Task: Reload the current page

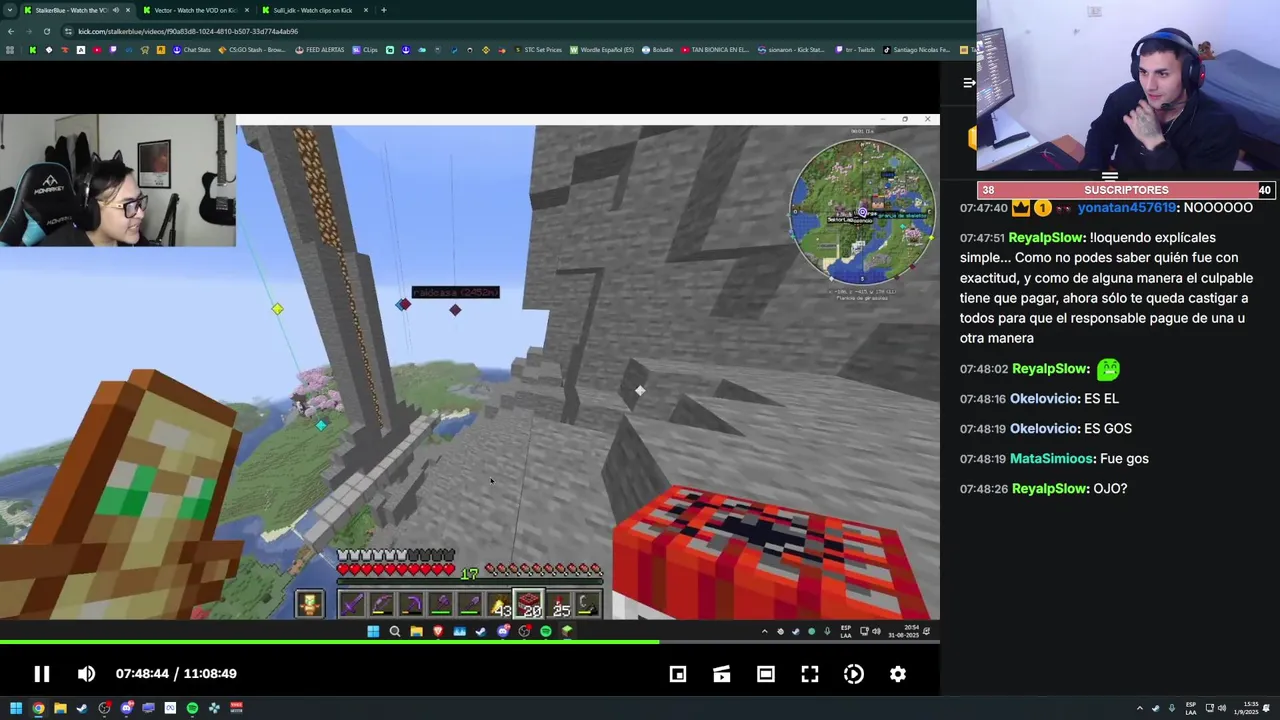Action: 46,31
